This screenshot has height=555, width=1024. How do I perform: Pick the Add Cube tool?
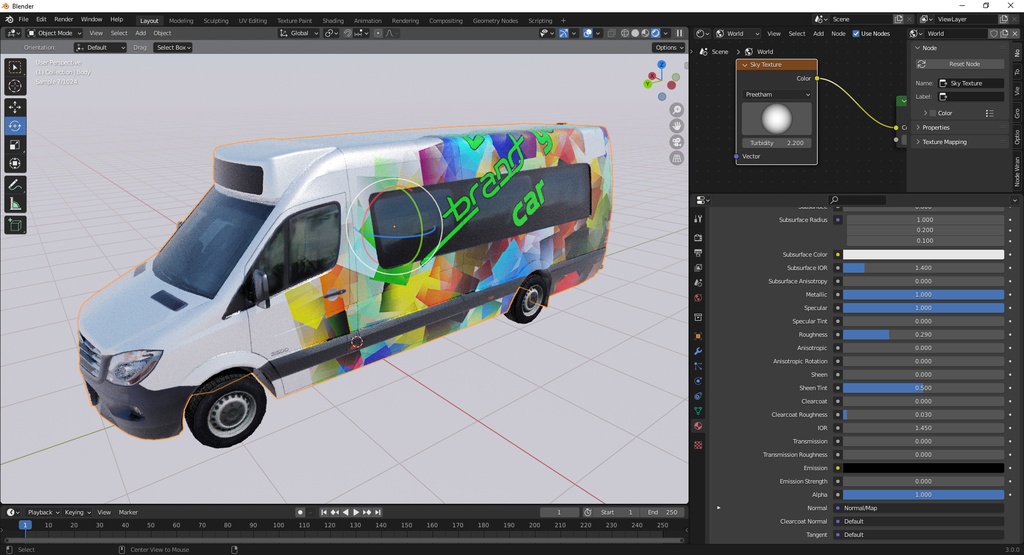[x=15, y=225]
